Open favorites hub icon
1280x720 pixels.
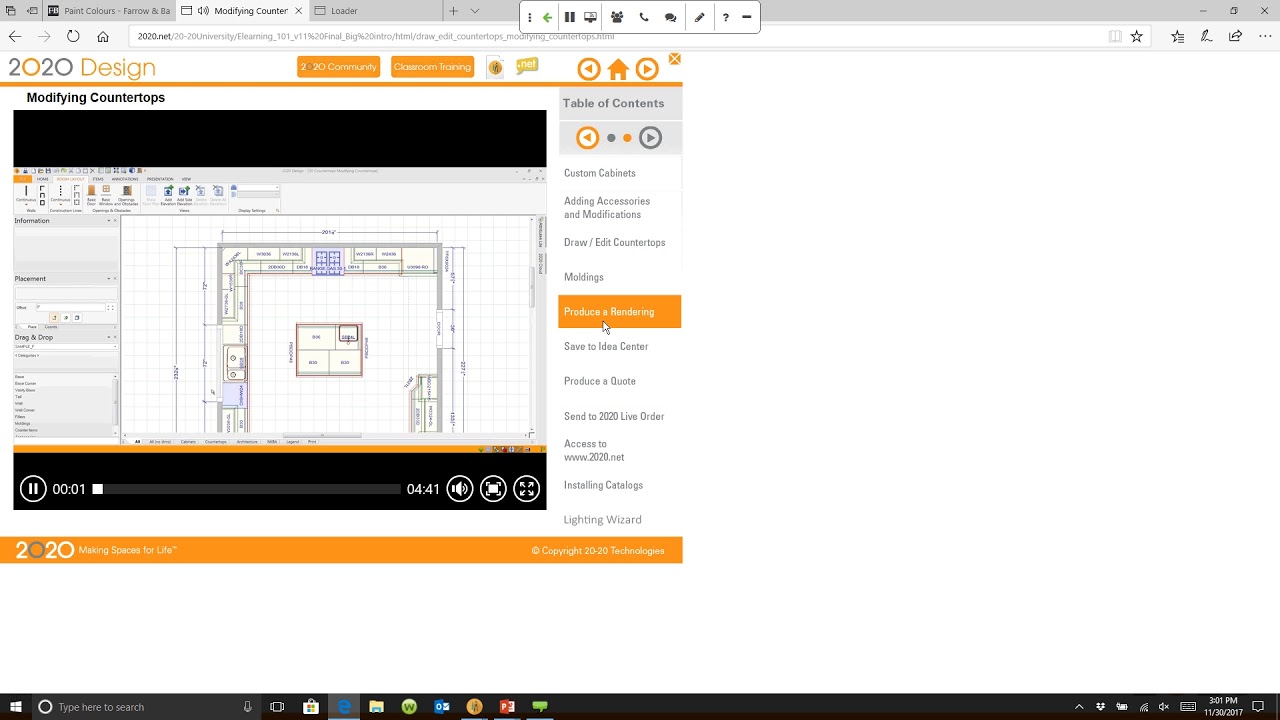point(1177,36)
